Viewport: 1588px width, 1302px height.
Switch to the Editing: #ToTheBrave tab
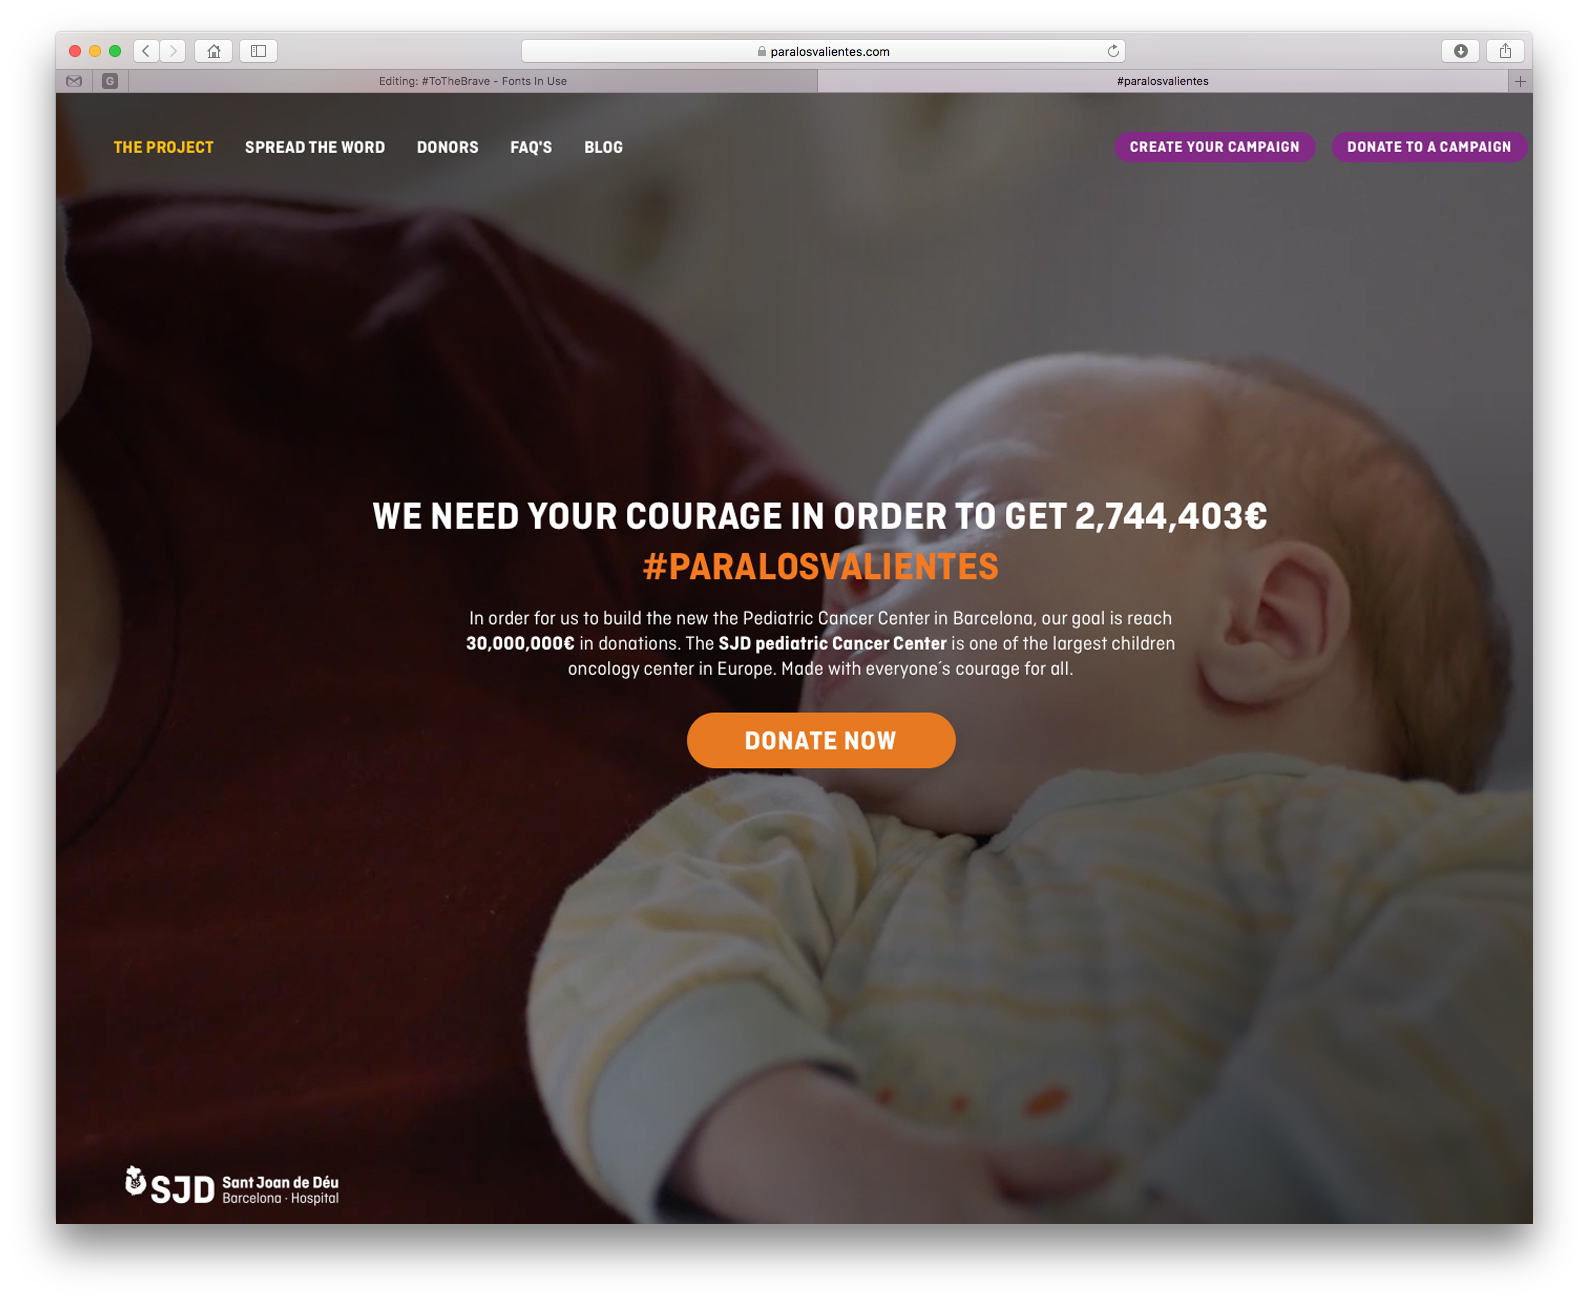point(473,81)
